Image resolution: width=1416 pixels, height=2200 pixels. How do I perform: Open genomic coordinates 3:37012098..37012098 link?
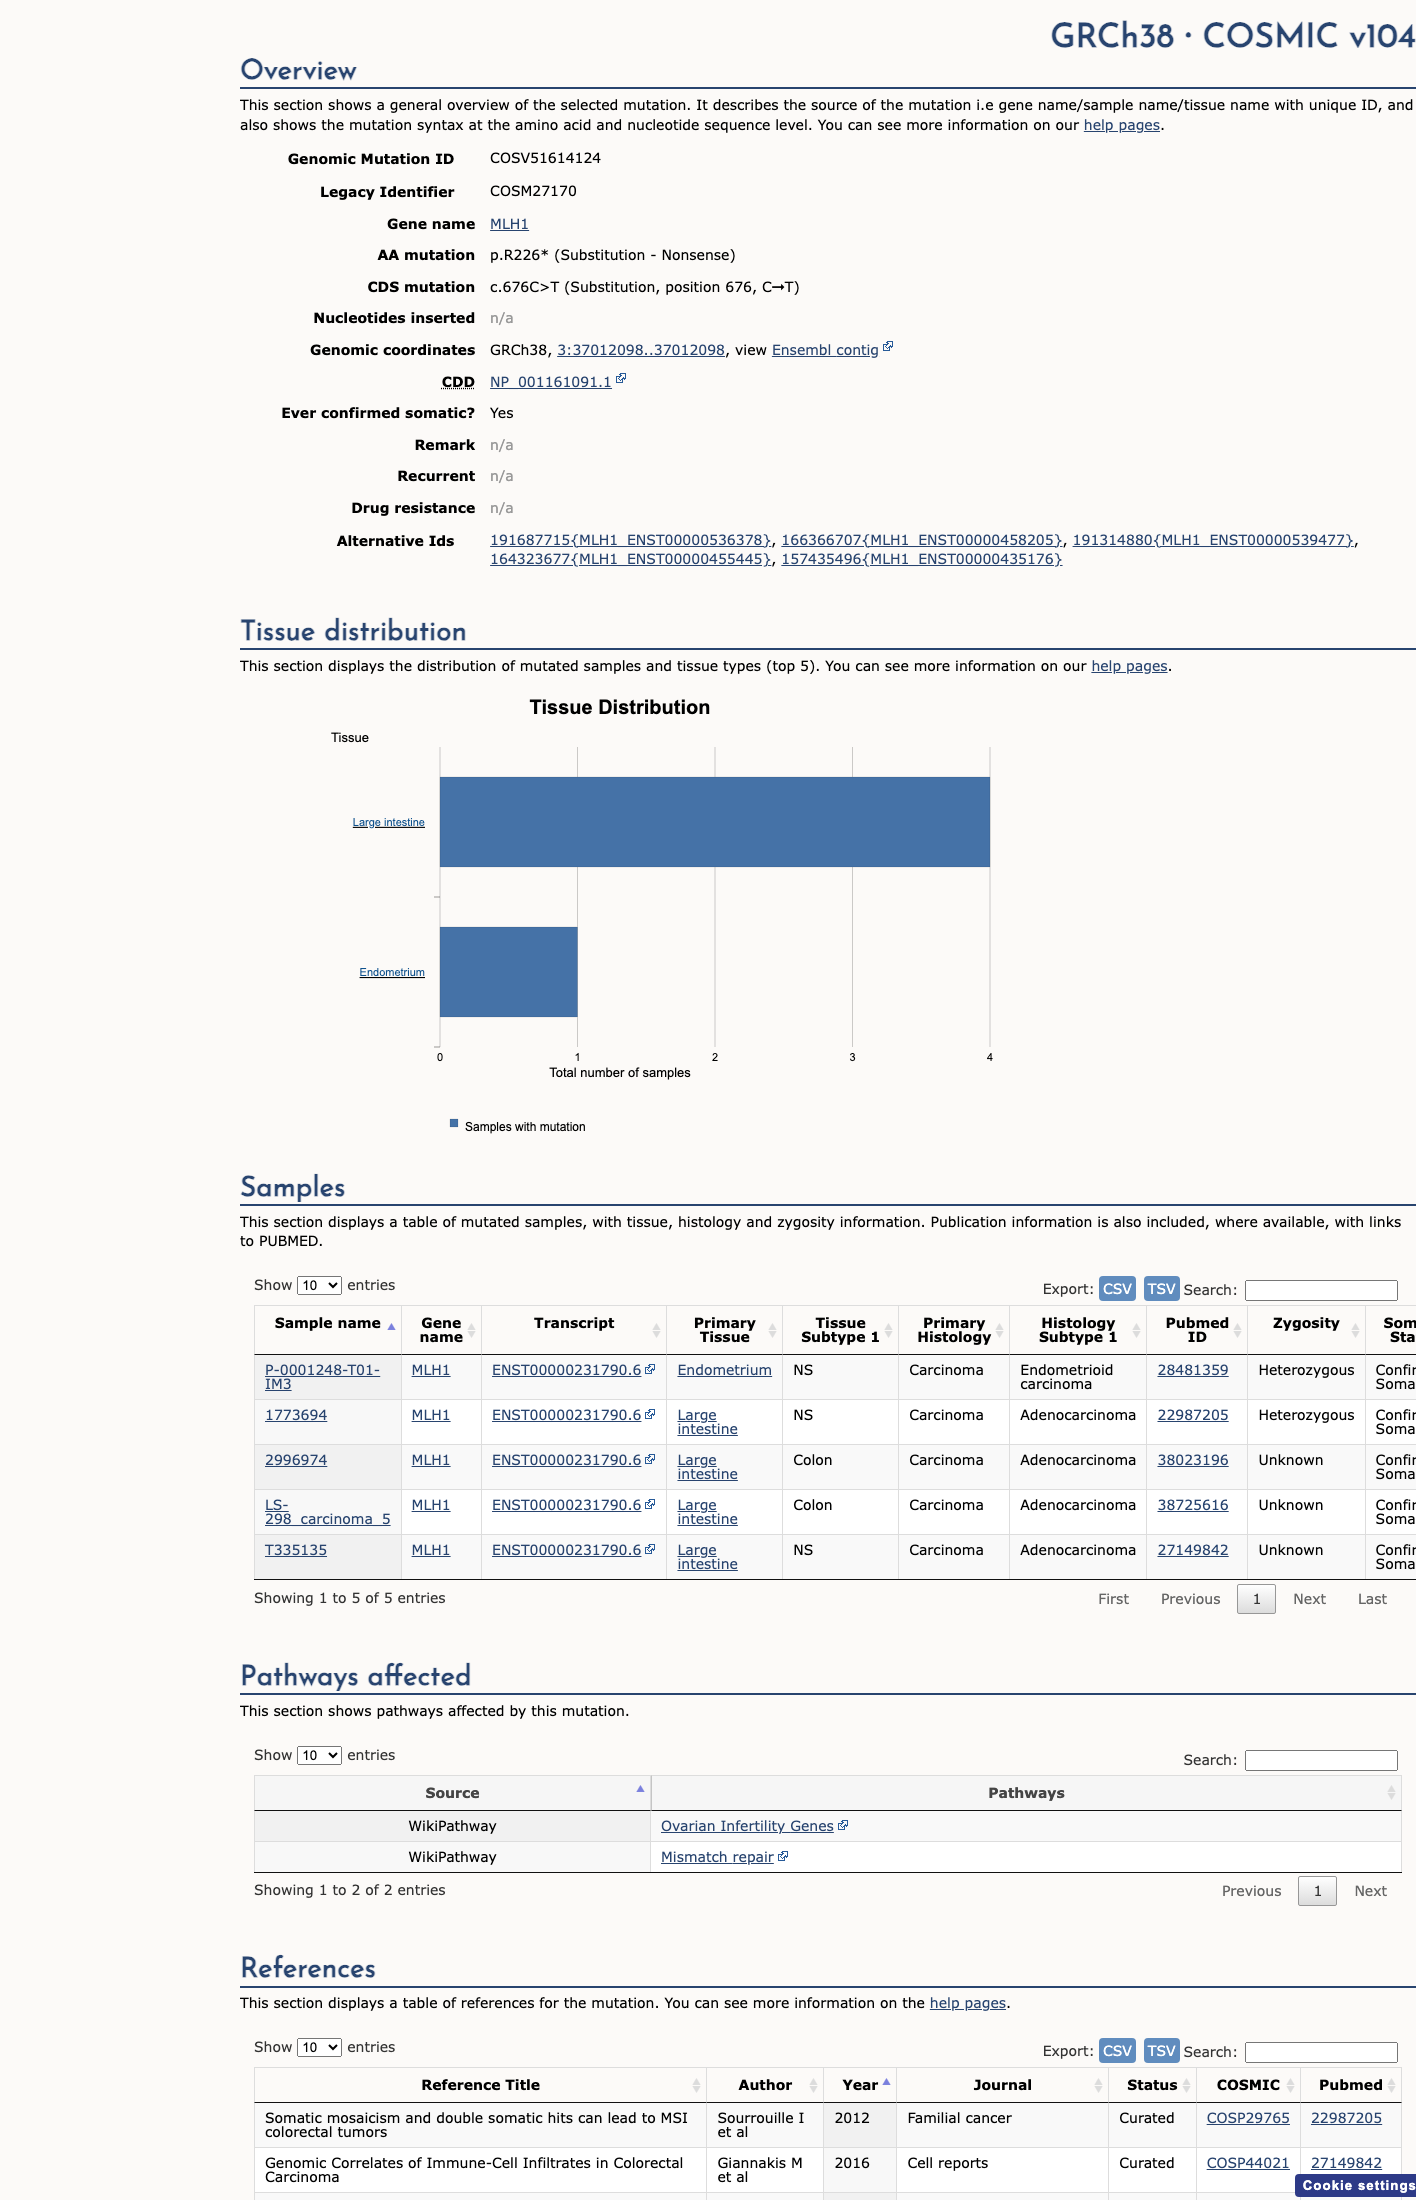(x=641, y=350)
